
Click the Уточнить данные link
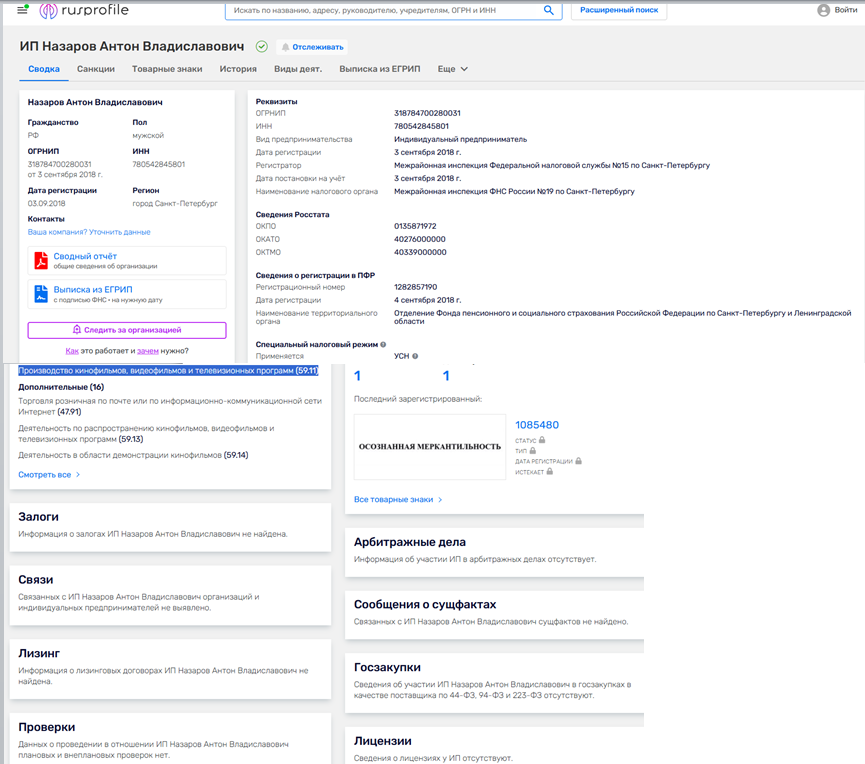(120, 232)
